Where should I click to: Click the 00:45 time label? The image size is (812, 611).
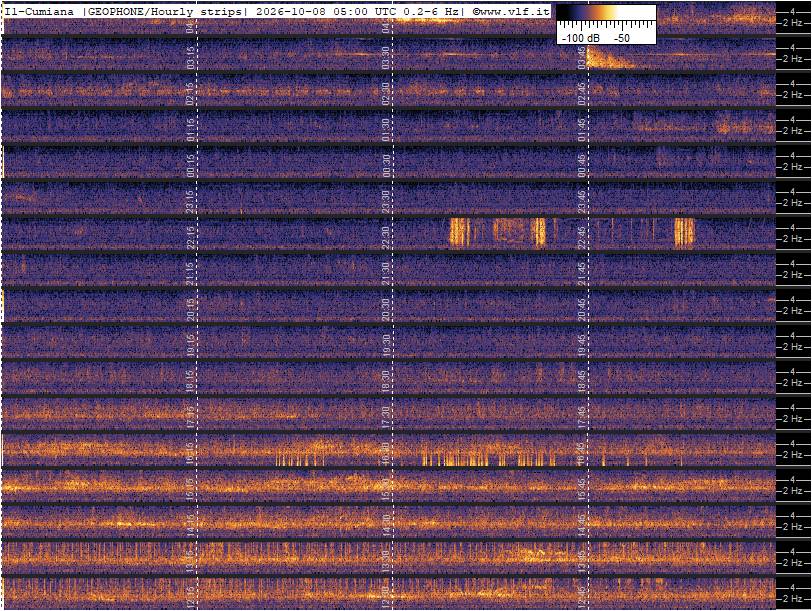pos(582,166)
